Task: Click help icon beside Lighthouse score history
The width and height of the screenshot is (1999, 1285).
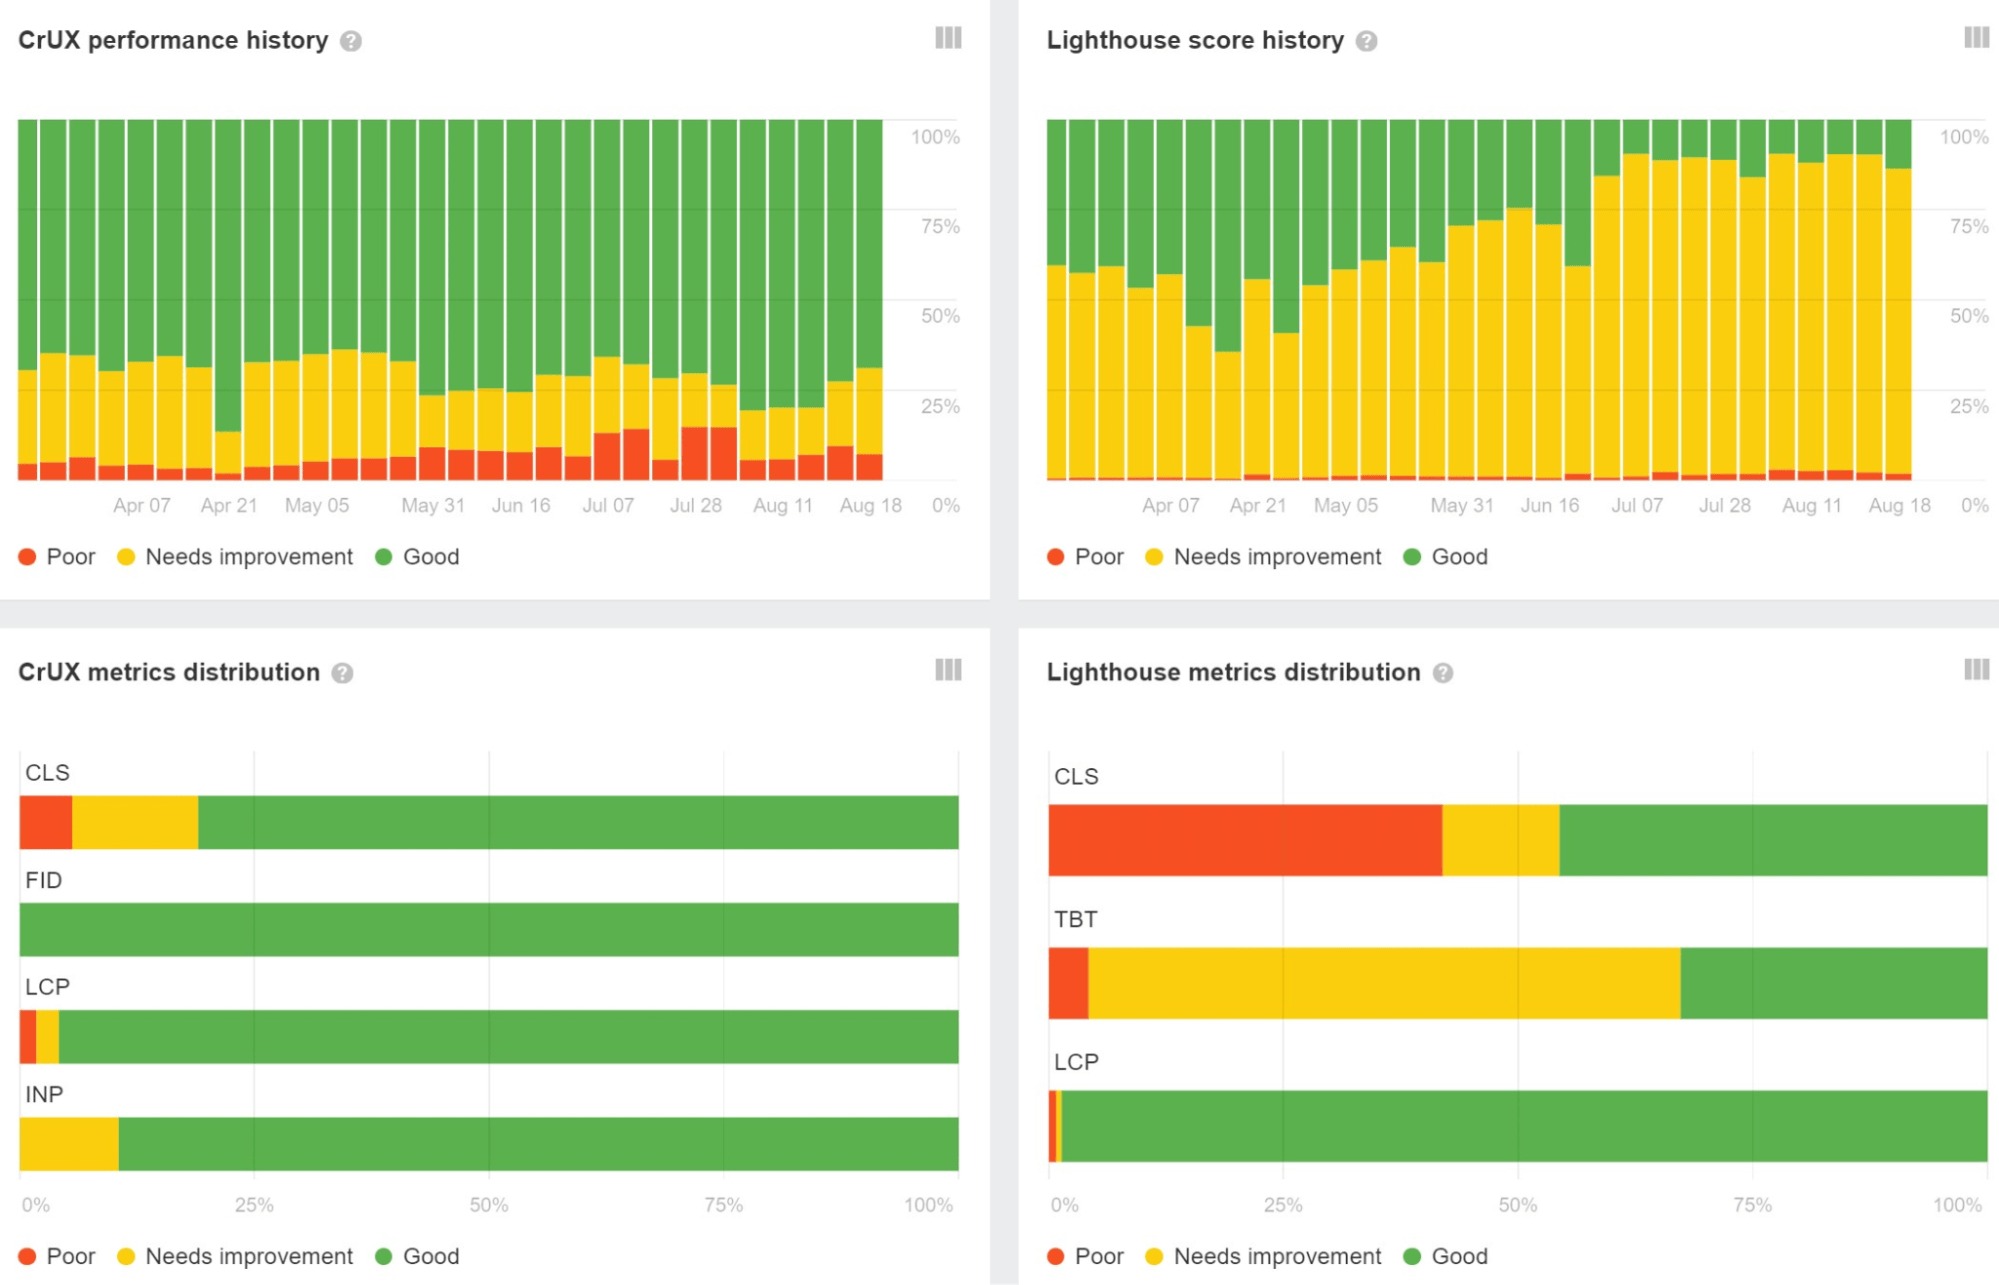Action: pos(1366,41)
